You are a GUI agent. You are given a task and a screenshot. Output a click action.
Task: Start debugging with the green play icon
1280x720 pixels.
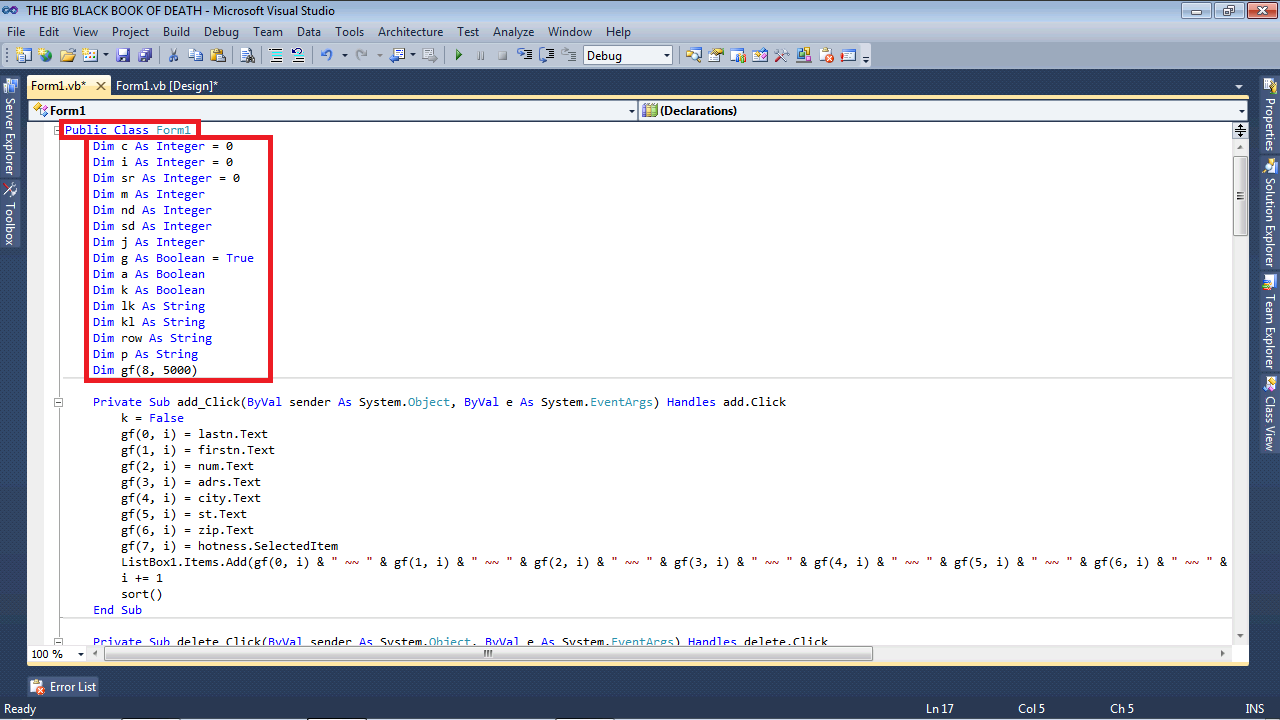click(x=459, y=56)
